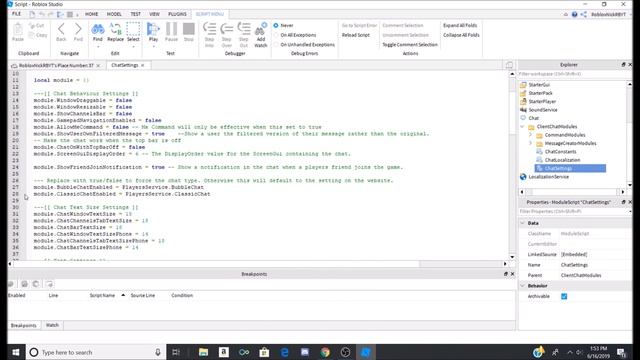Open the Select dropdown arrow
This screenshot has width=640, height=360.
click(x=133, y=47)
